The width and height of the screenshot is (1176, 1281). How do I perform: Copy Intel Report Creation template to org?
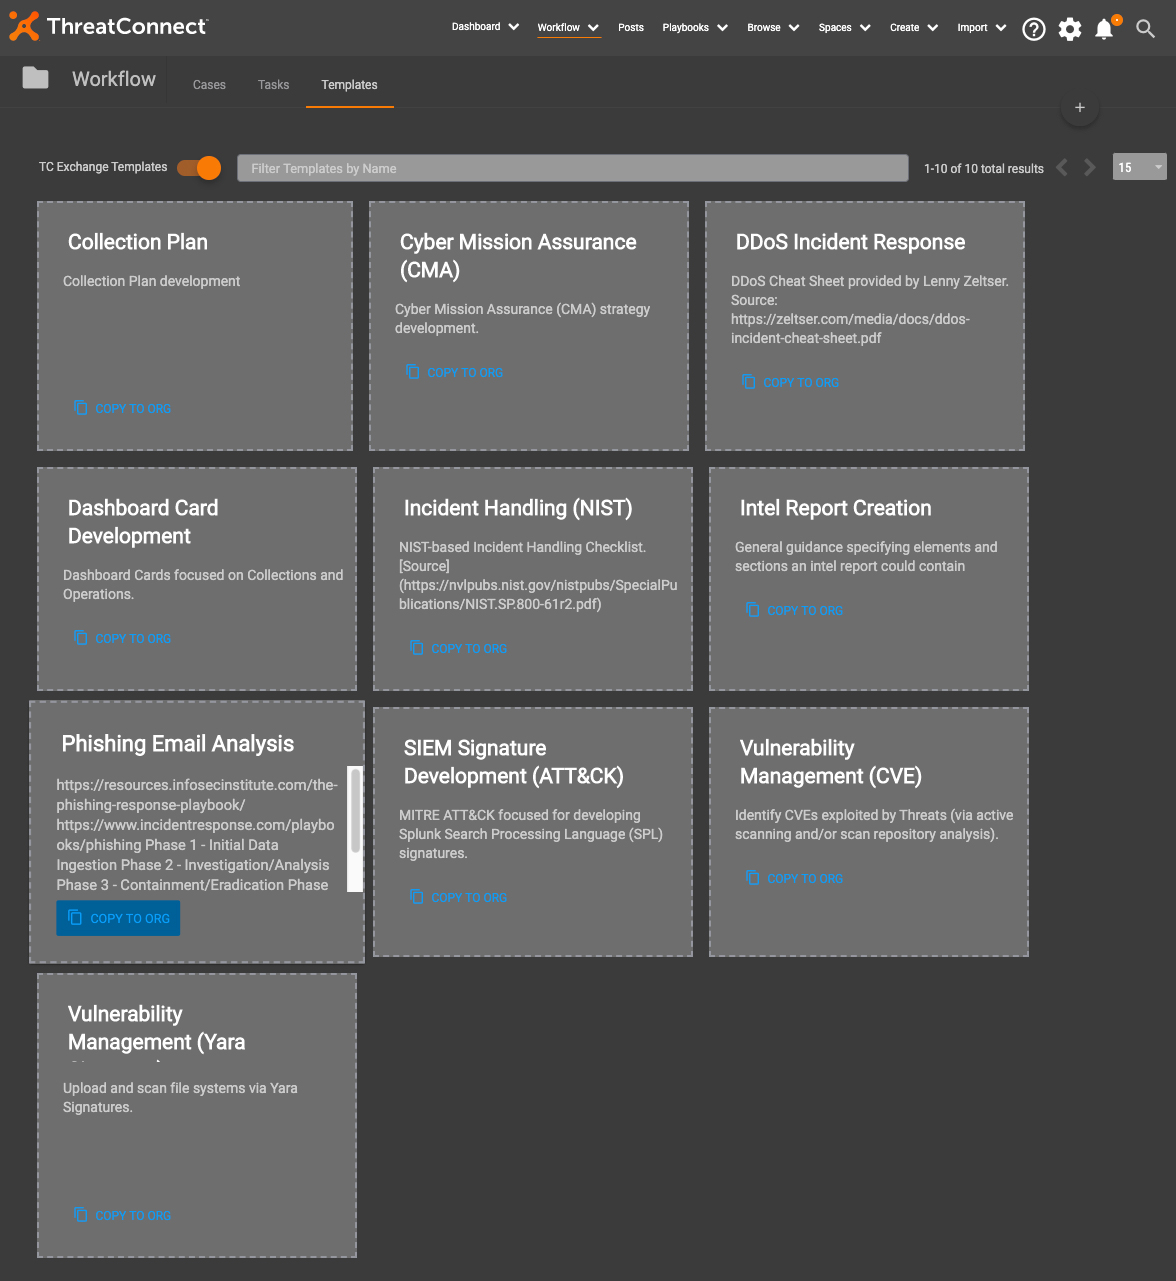(795, 610)
